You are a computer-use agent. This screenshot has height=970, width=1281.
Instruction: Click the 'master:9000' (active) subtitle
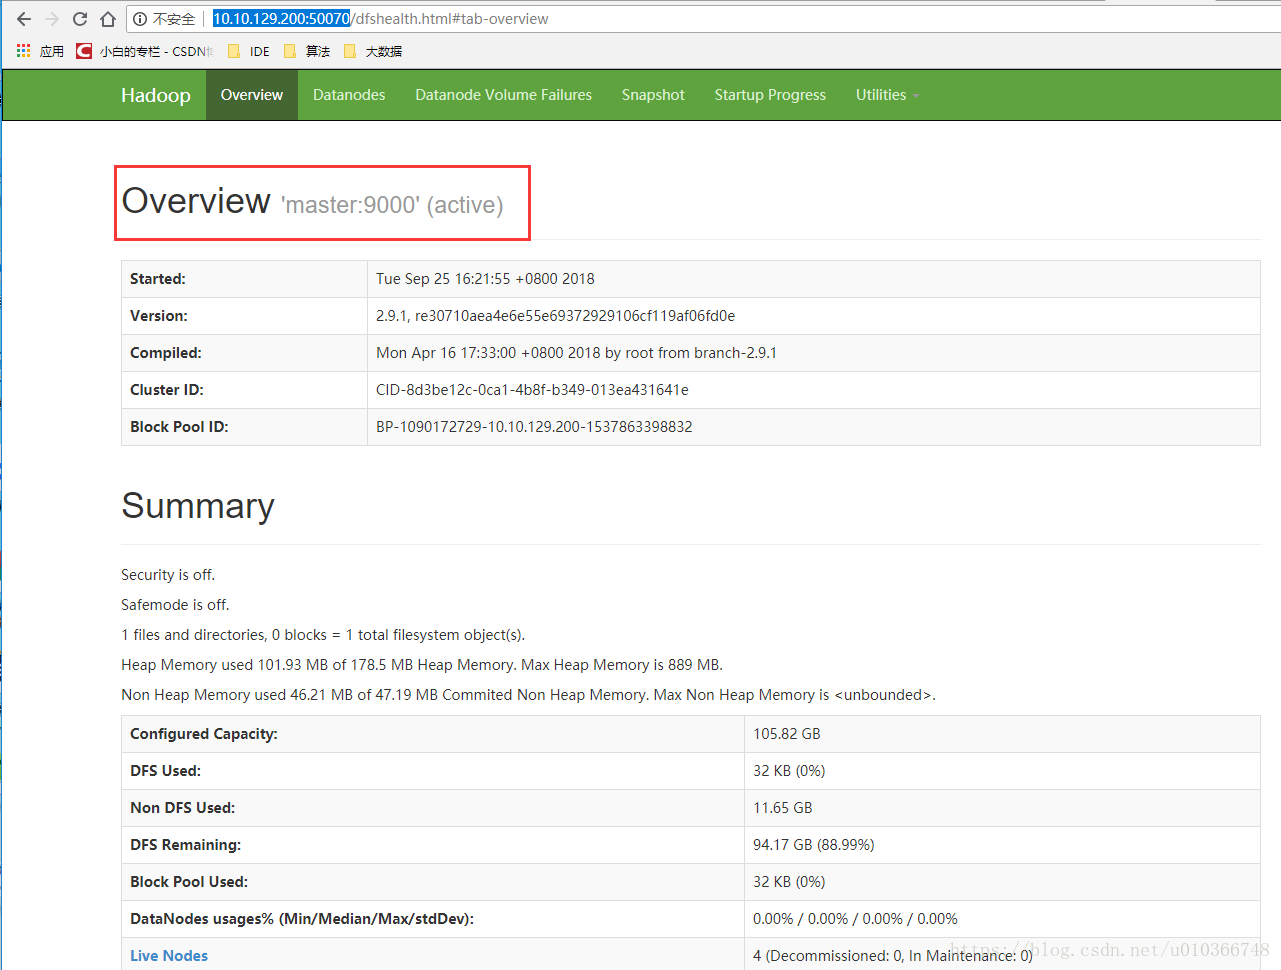click(392, 205)
